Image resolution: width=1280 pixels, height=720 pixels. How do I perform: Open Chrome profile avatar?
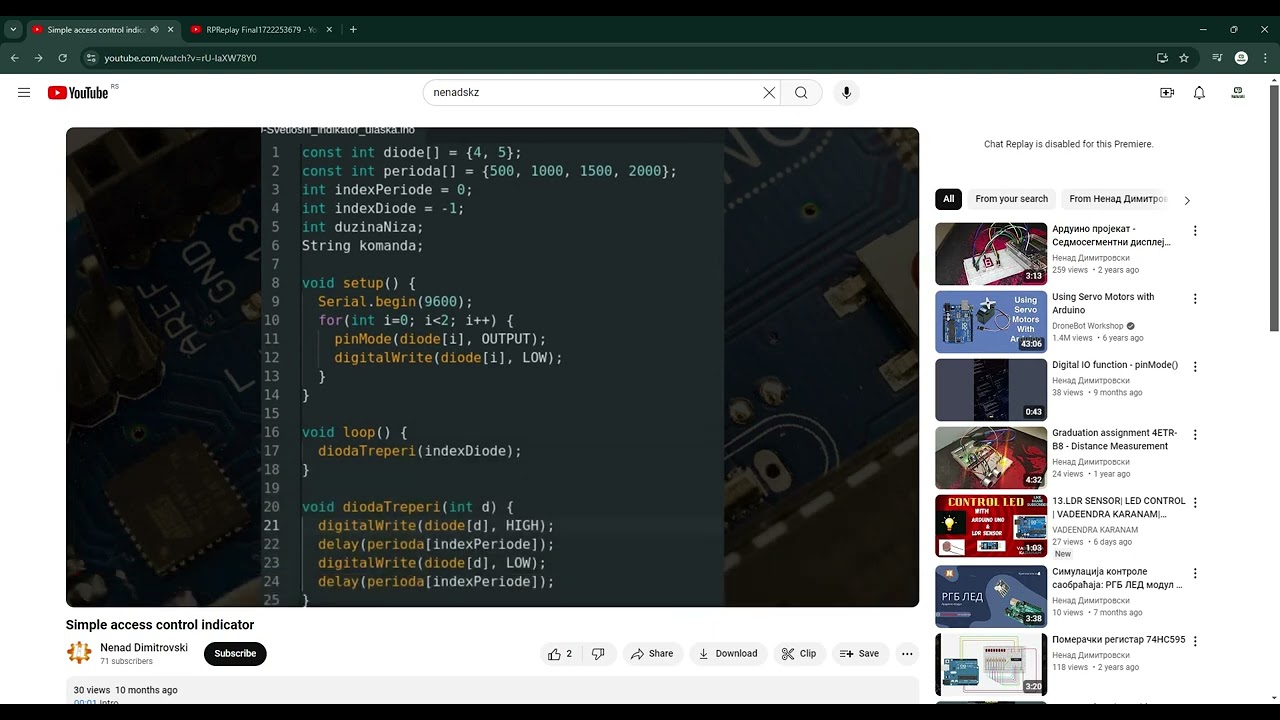(1241, 58)
